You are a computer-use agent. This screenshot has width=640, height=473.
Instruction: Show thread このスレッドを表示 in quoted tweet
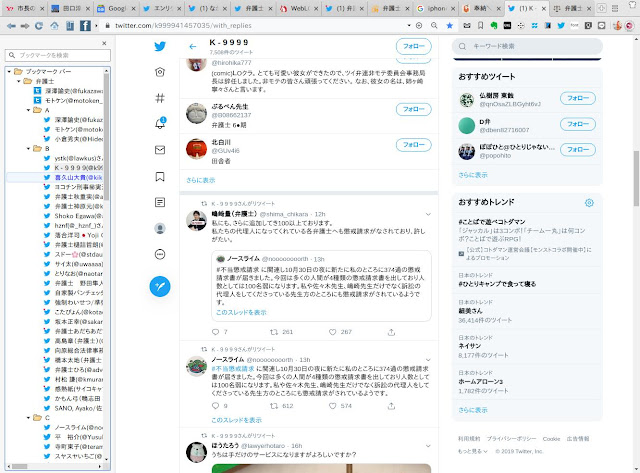241,313
